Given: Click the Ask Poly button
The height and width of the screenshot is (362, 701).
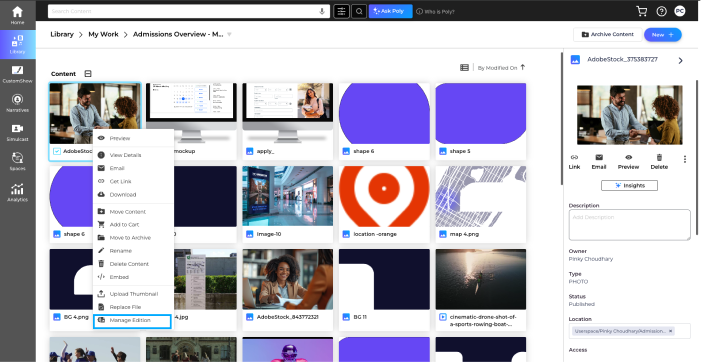Looking at the screenshot, I should coord(390,11).
